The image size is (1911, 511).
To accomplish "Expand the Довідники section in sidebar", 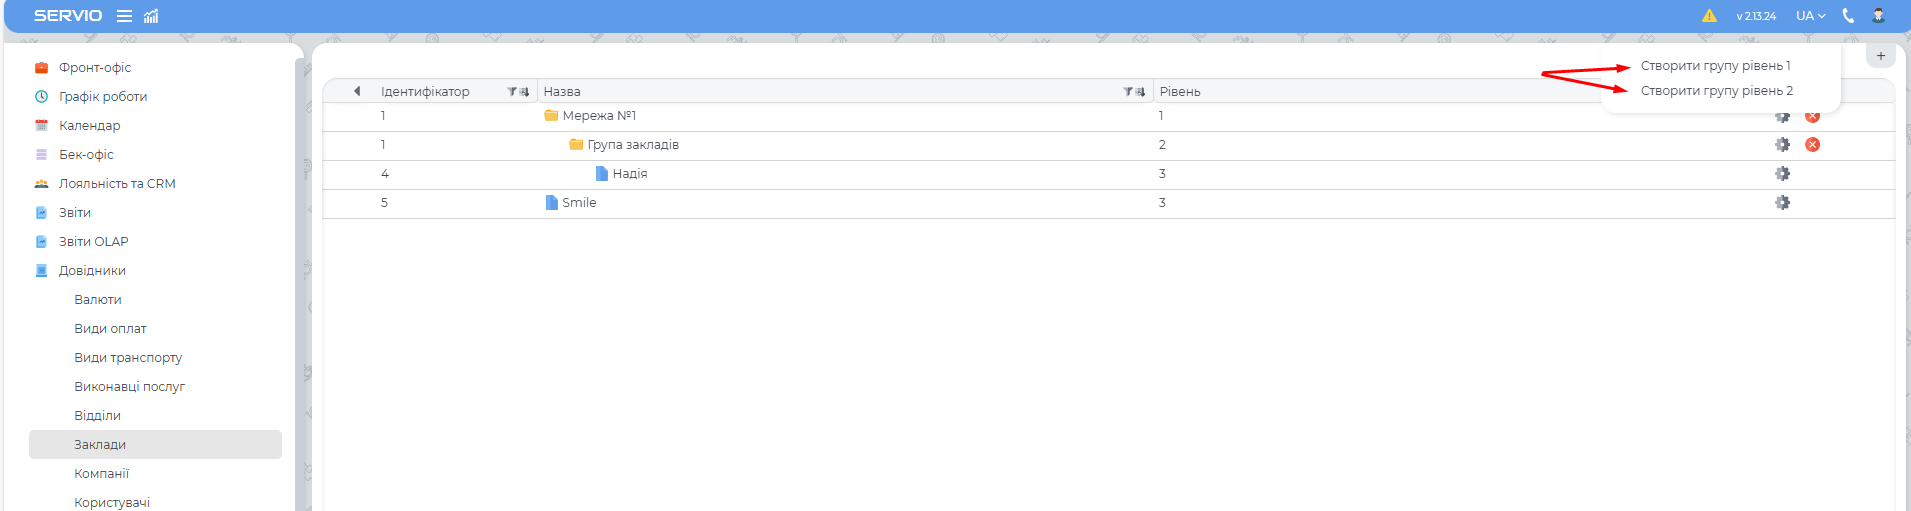I will [92, 271].
